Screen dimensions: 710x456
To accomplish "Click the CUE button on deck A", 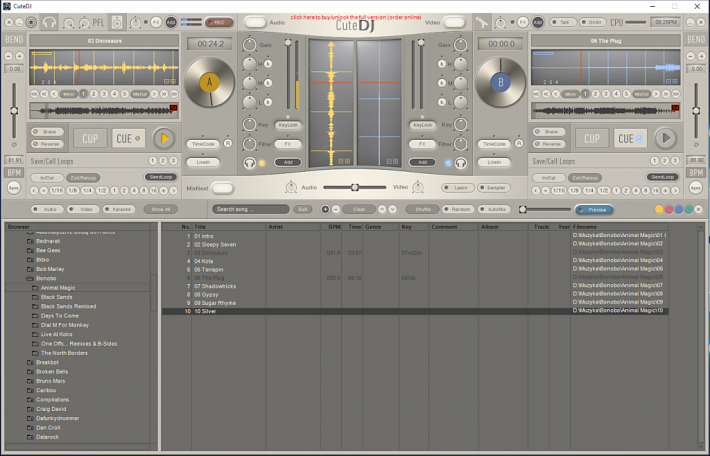I will 129,138.
